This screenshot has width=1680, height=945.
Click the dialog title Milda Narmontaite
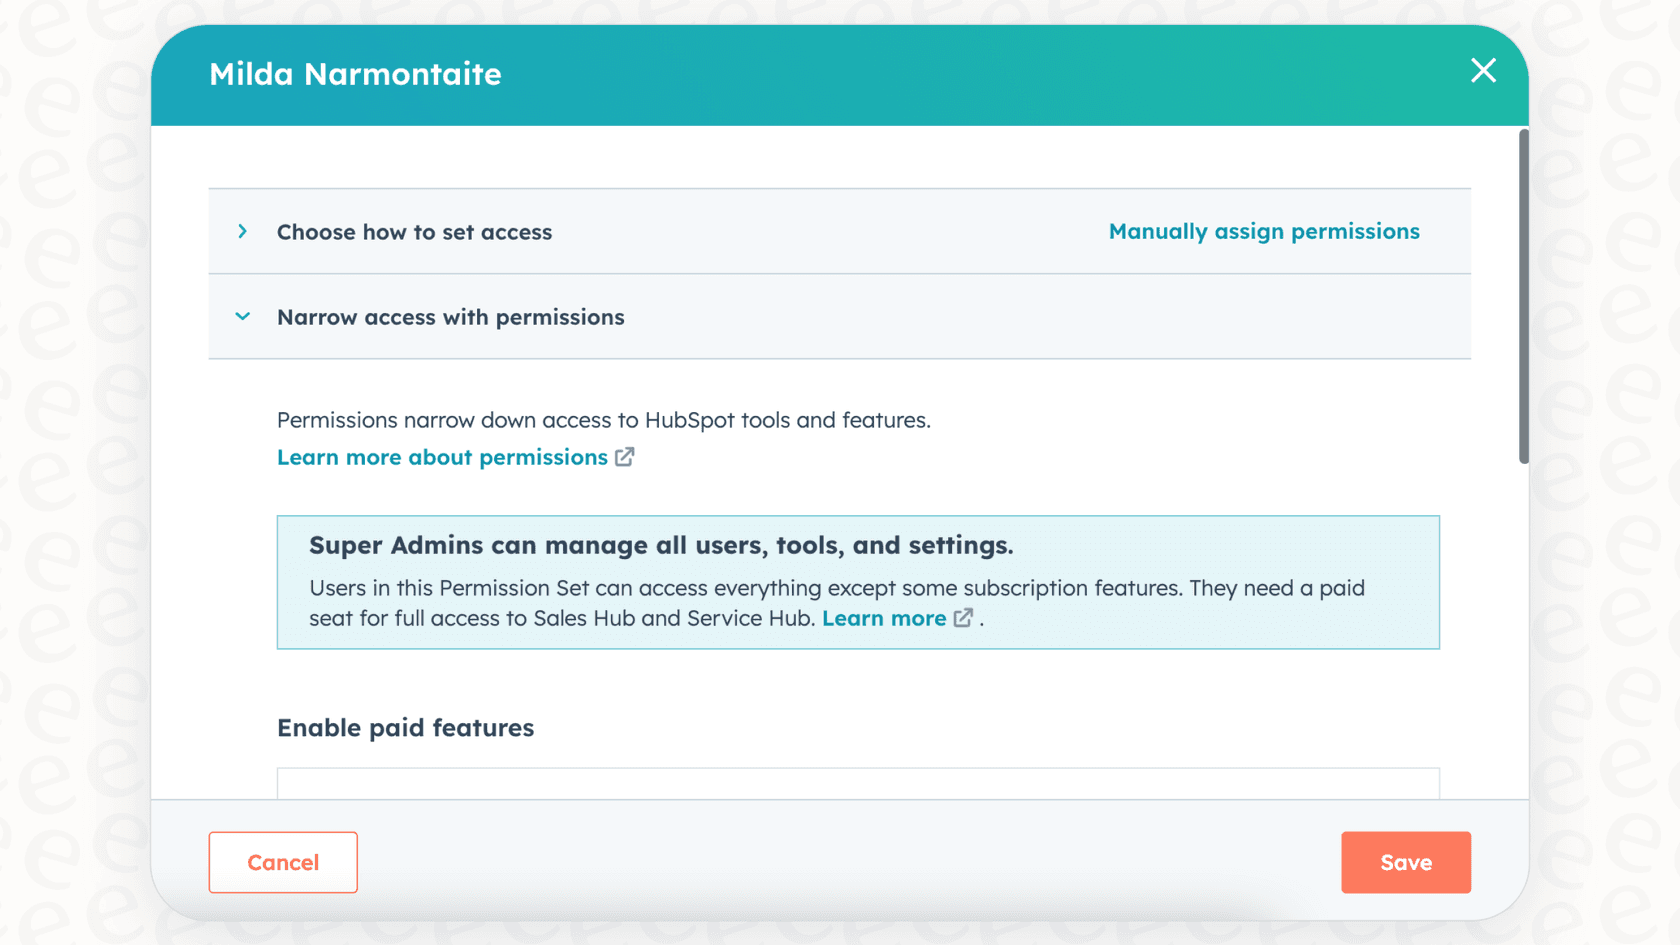click(355, 73)
